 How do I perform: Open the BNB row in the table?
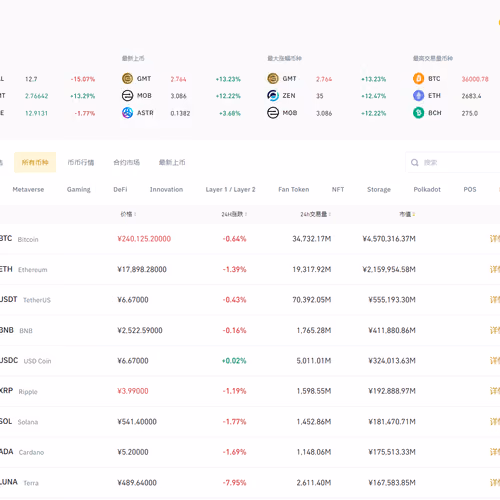tap(250, 330)
